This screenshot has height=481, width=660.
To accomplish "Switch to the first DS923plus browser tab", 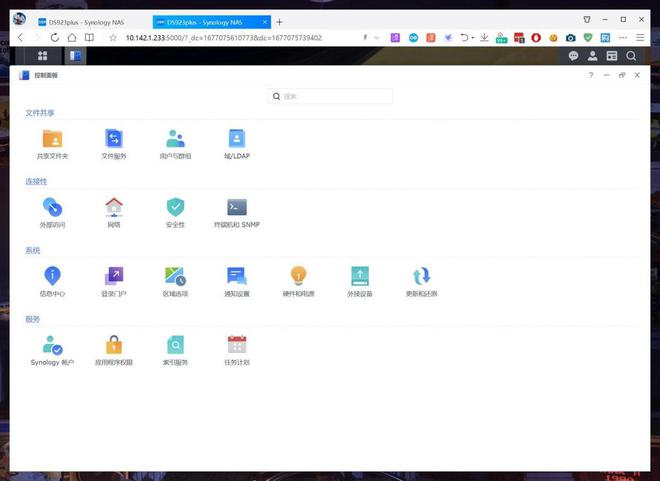I will pyautogui.click(x=80, y=22).
